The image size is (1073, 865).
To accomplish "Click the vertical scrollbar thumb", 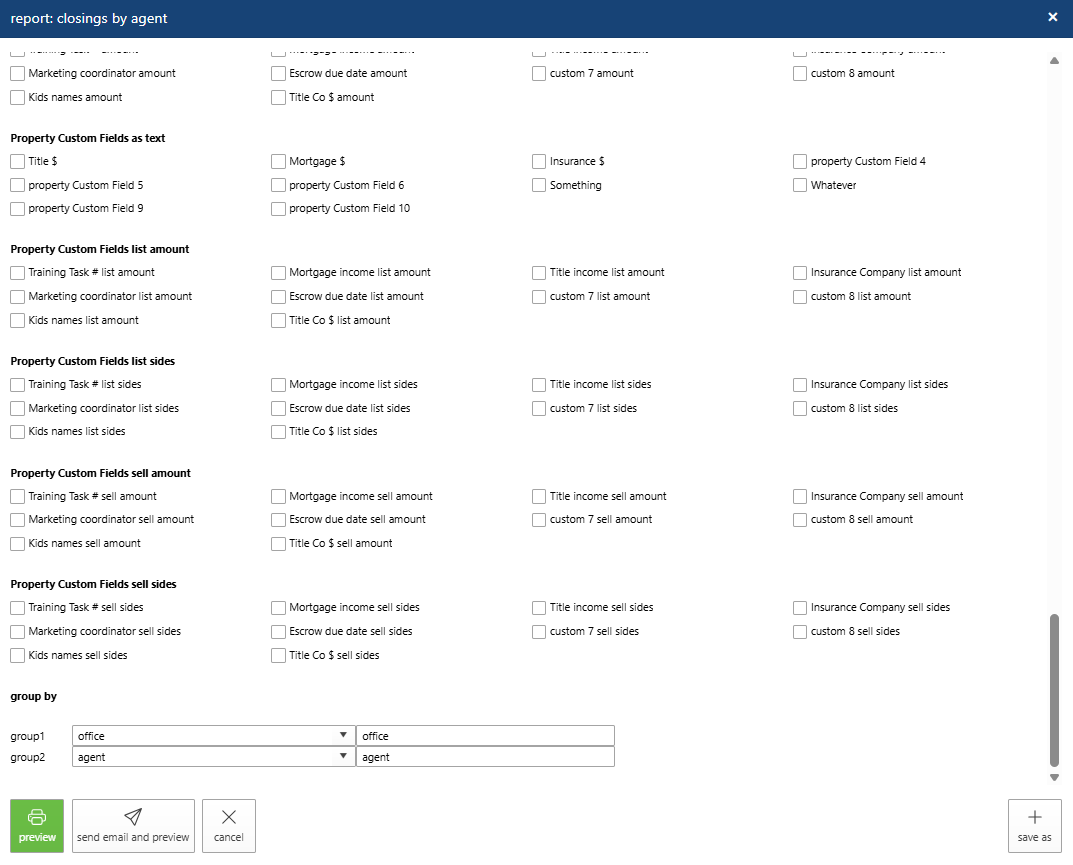I will click(1054, 690).
